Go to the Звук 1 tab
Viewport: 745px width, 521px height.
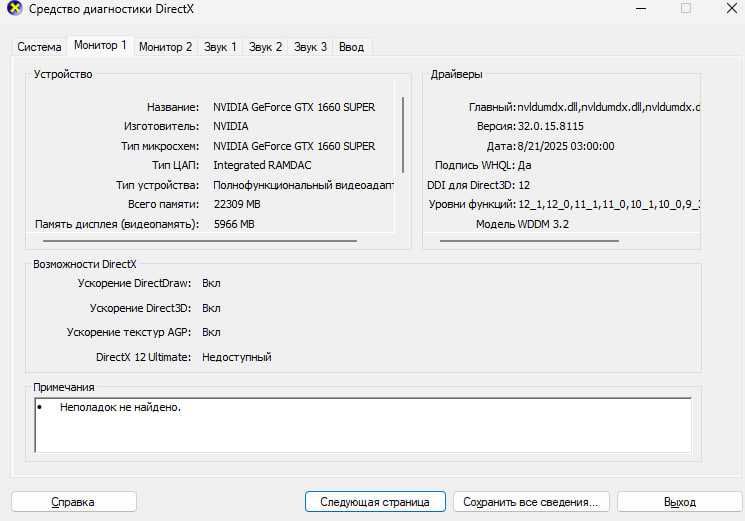point(220,47)
